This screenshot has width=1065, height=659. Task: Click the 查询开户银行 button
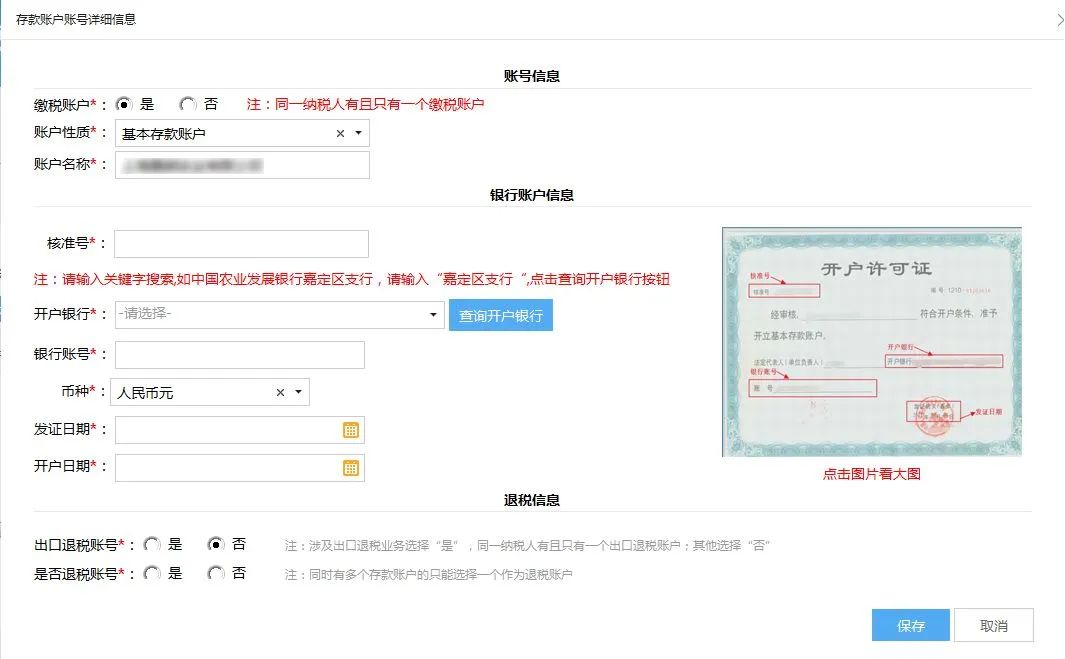(x=500, y=315)
